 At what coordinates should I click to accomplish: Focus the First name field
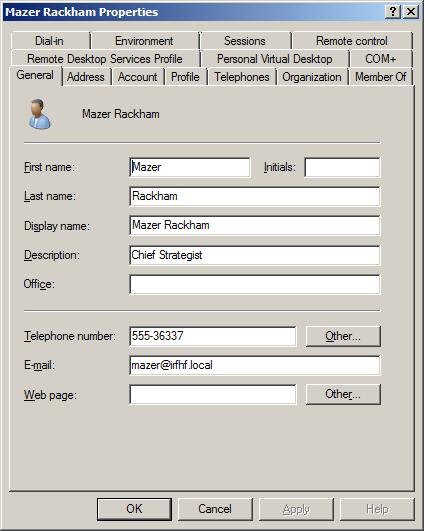(x=190, y=167)
